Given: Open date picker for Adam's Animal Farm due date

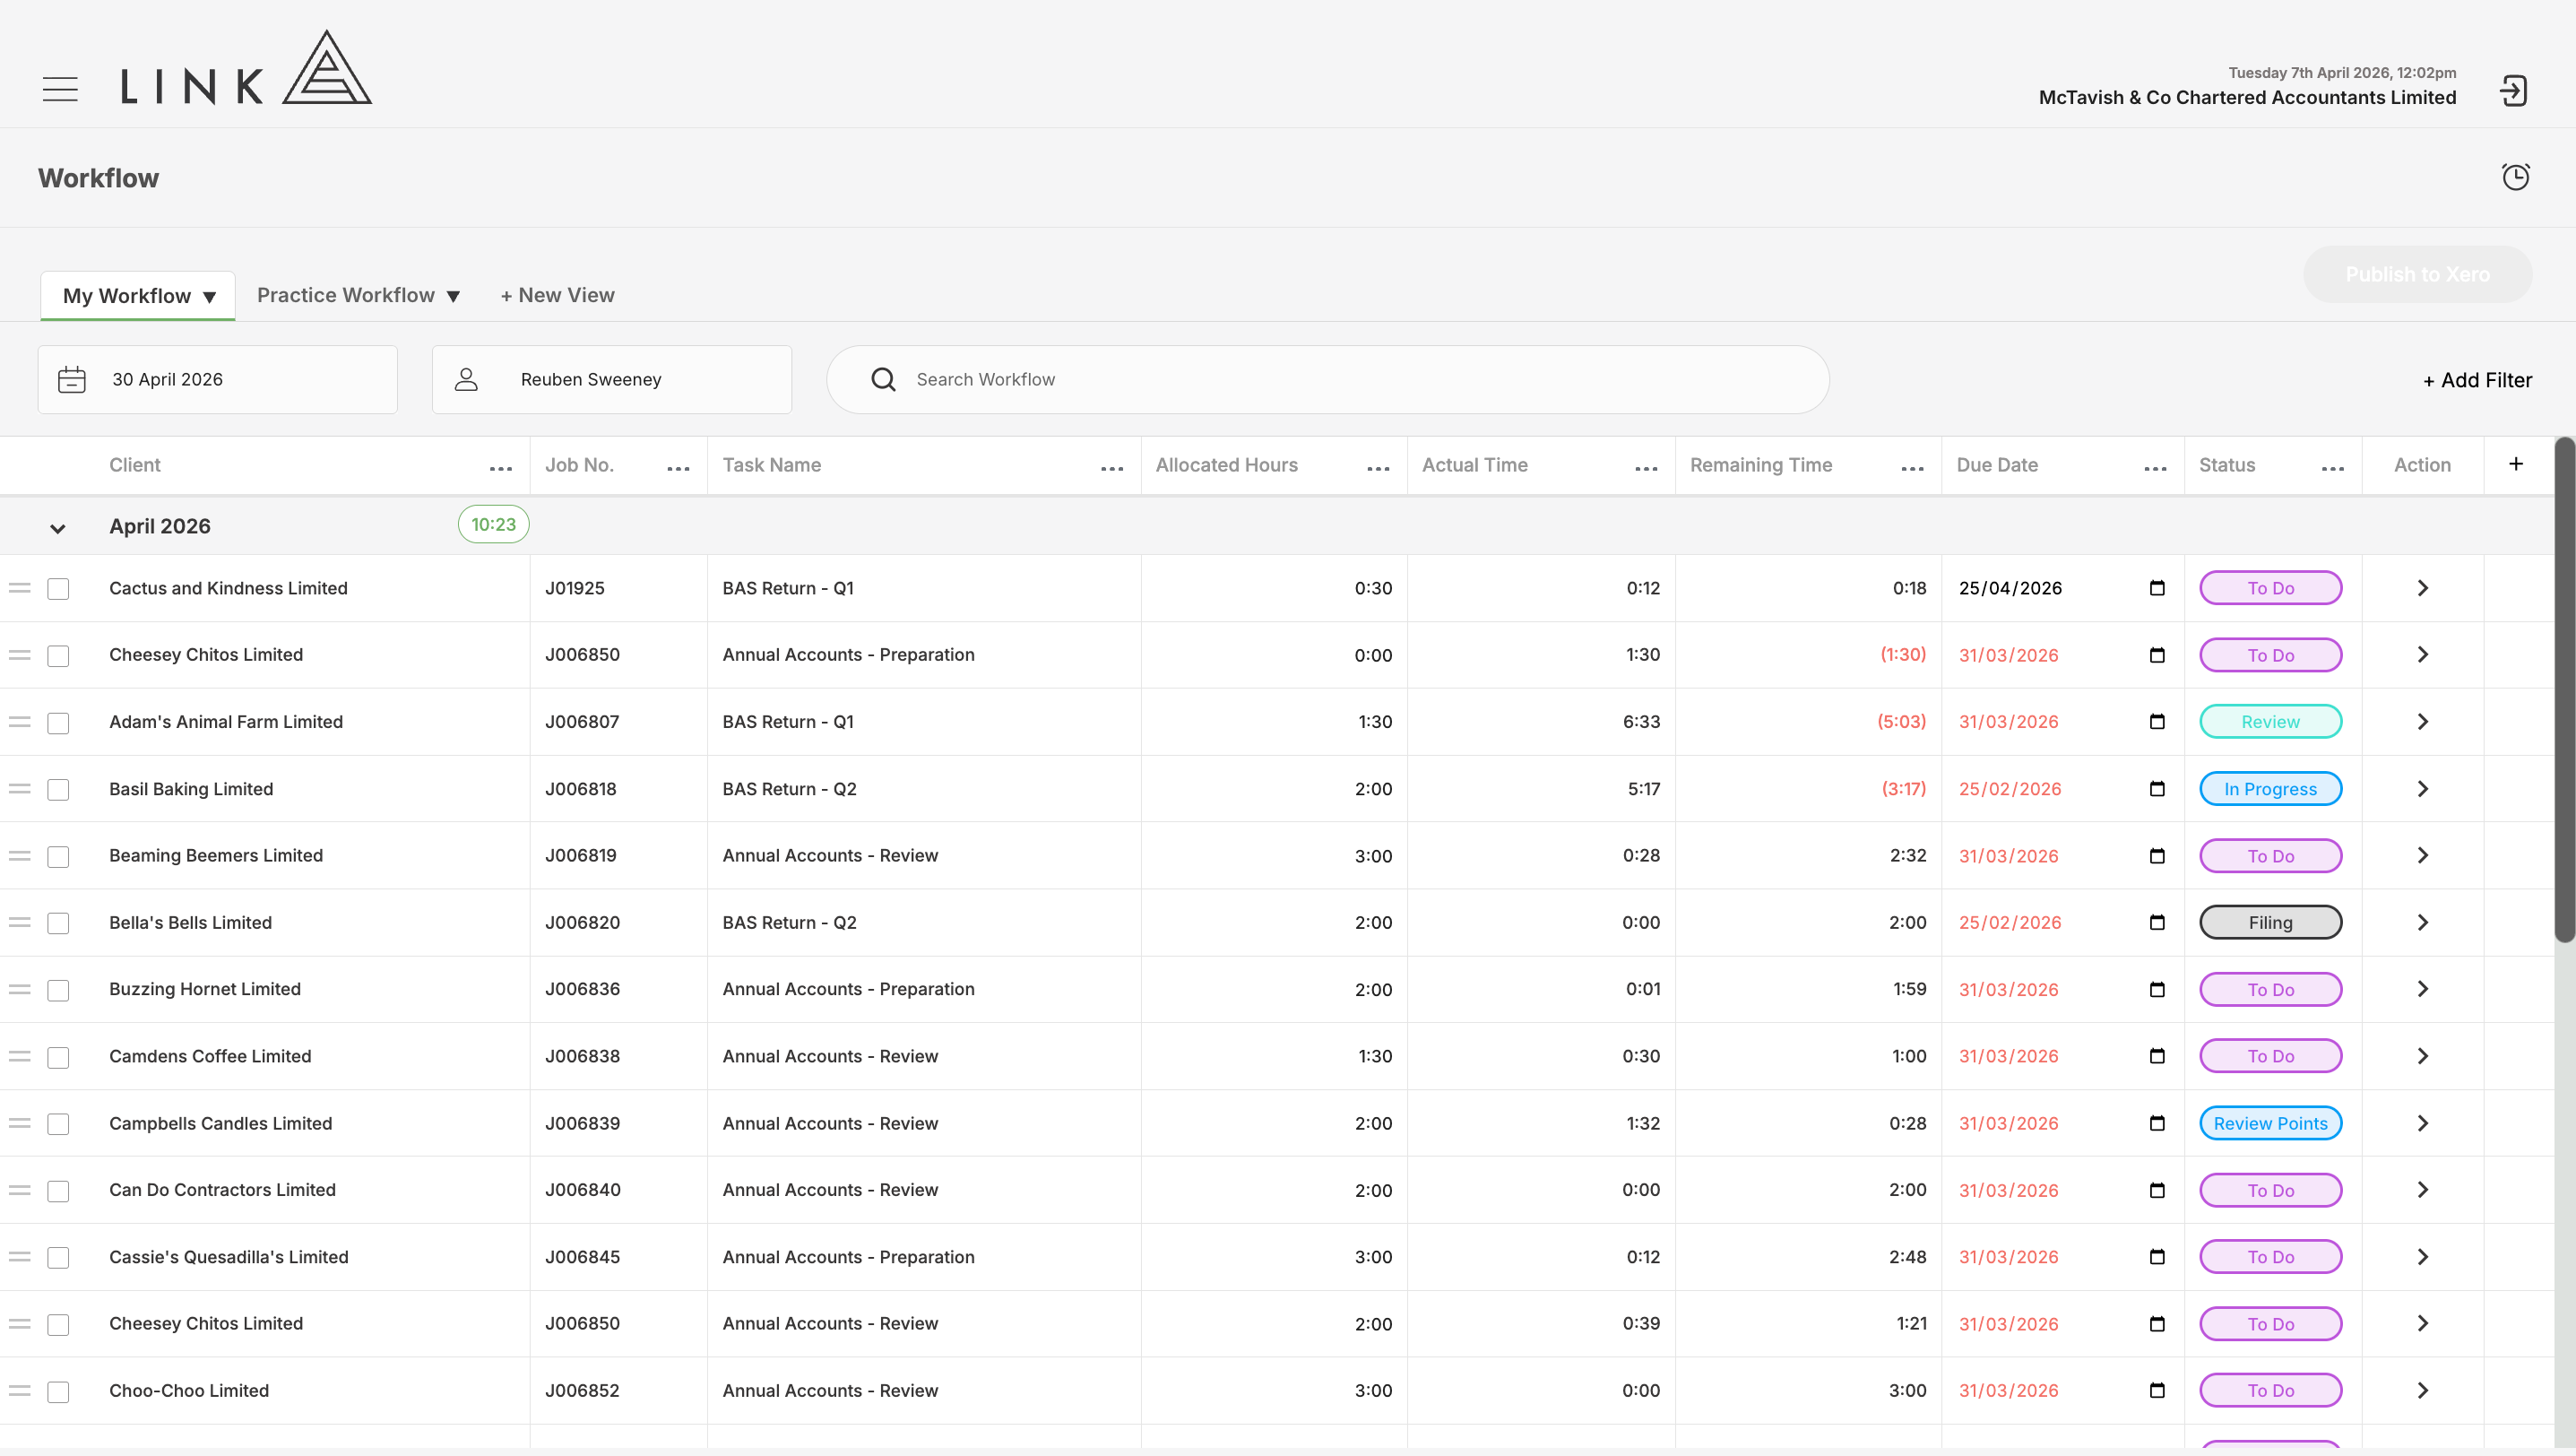Looking at the screenshot, I should [x=2157, y=722].
